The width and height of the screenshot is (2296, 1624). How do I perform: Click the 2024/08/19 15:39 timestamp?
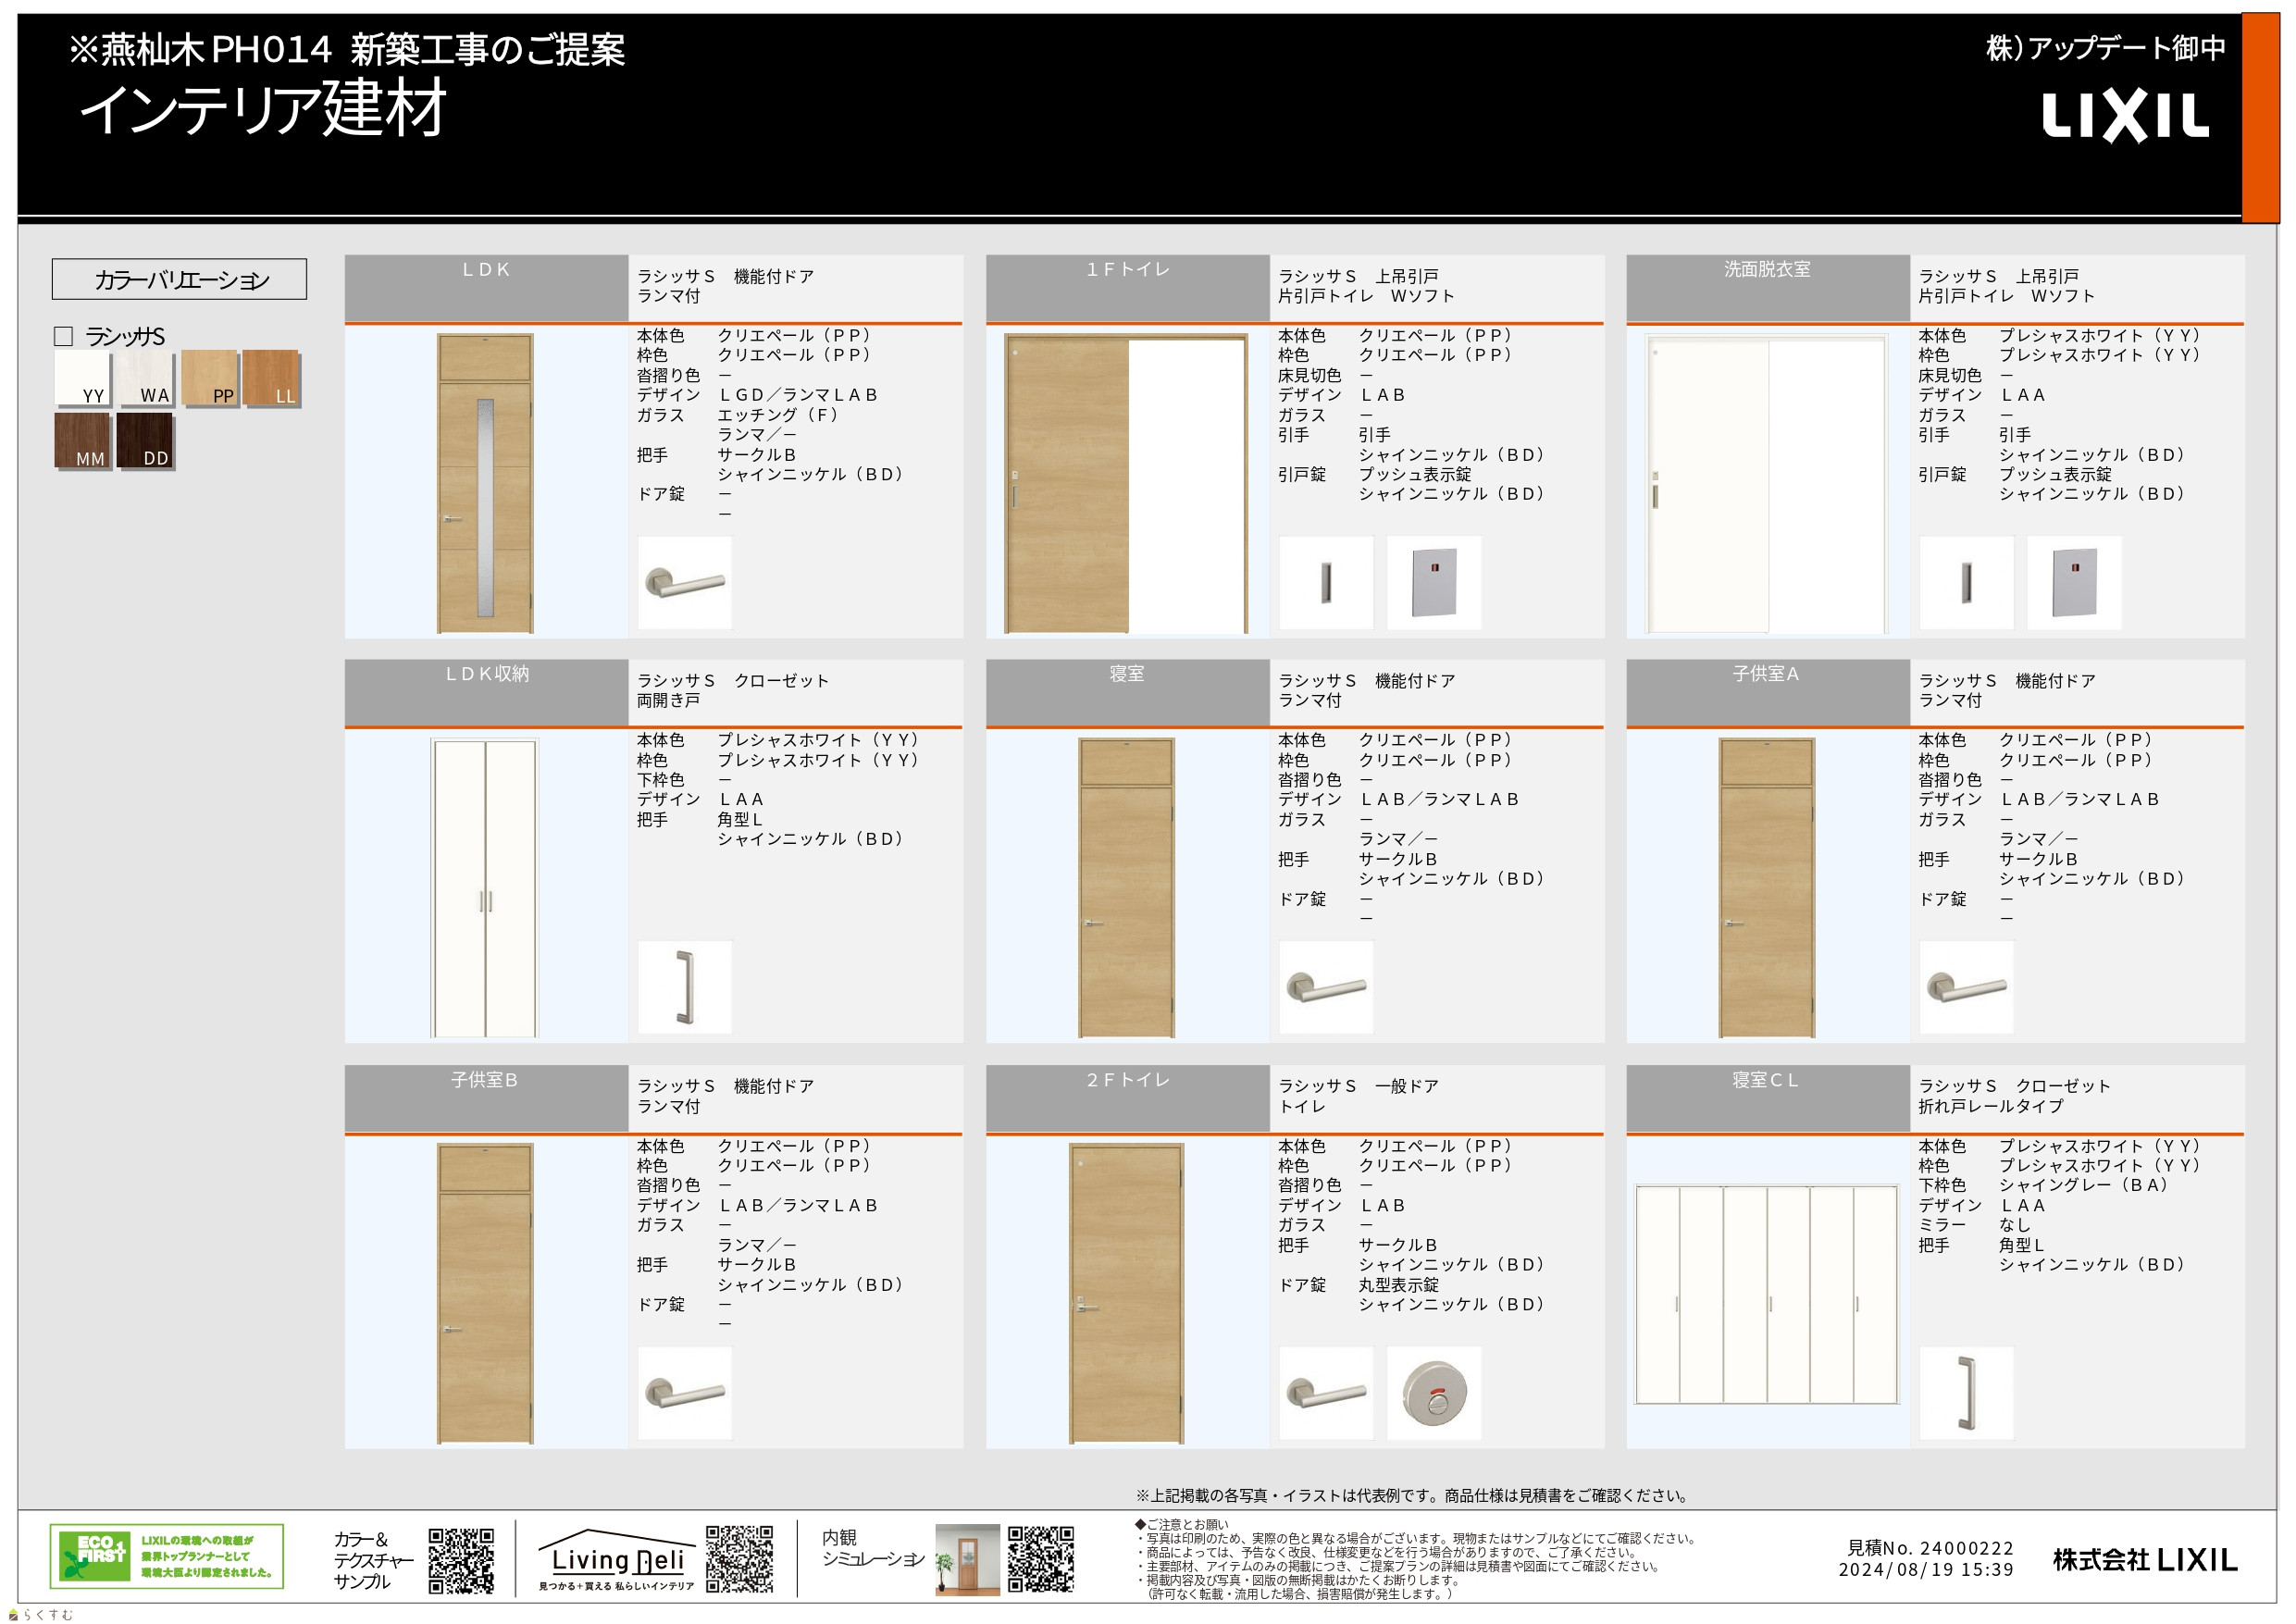coord(1925,1570)
